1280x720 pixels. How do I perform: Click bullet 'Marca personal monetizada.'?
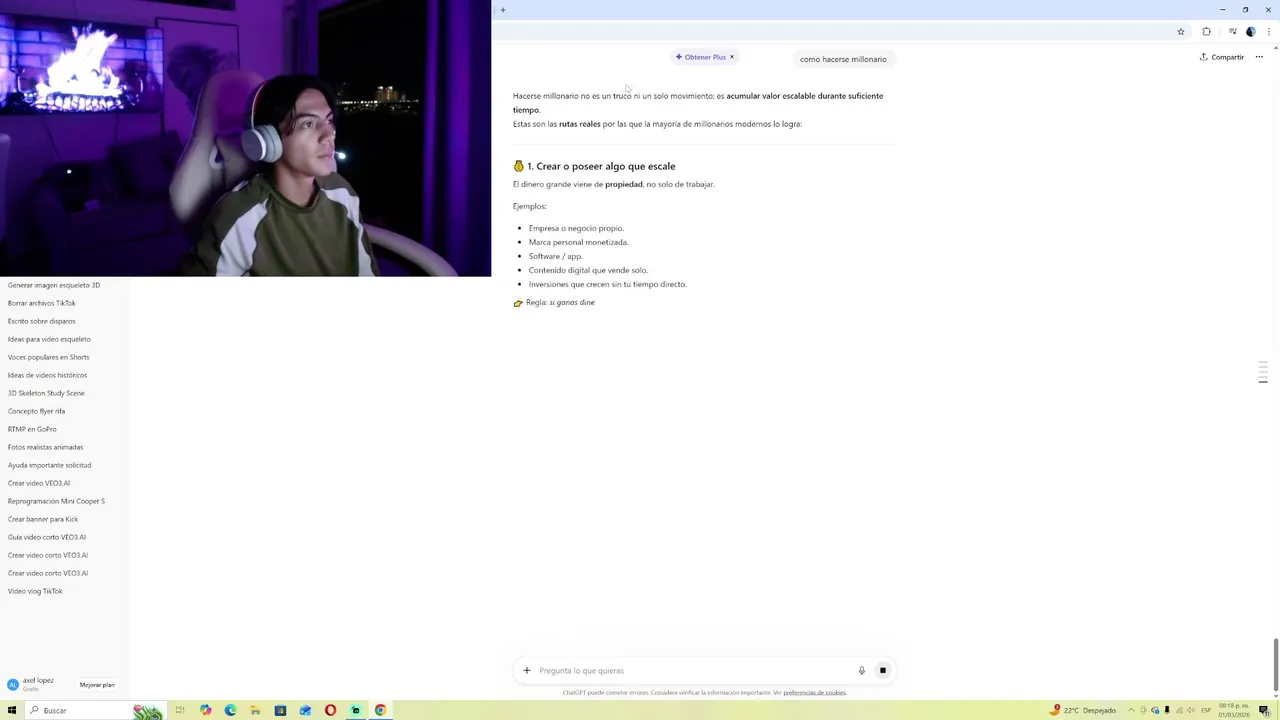coord(578,242)
